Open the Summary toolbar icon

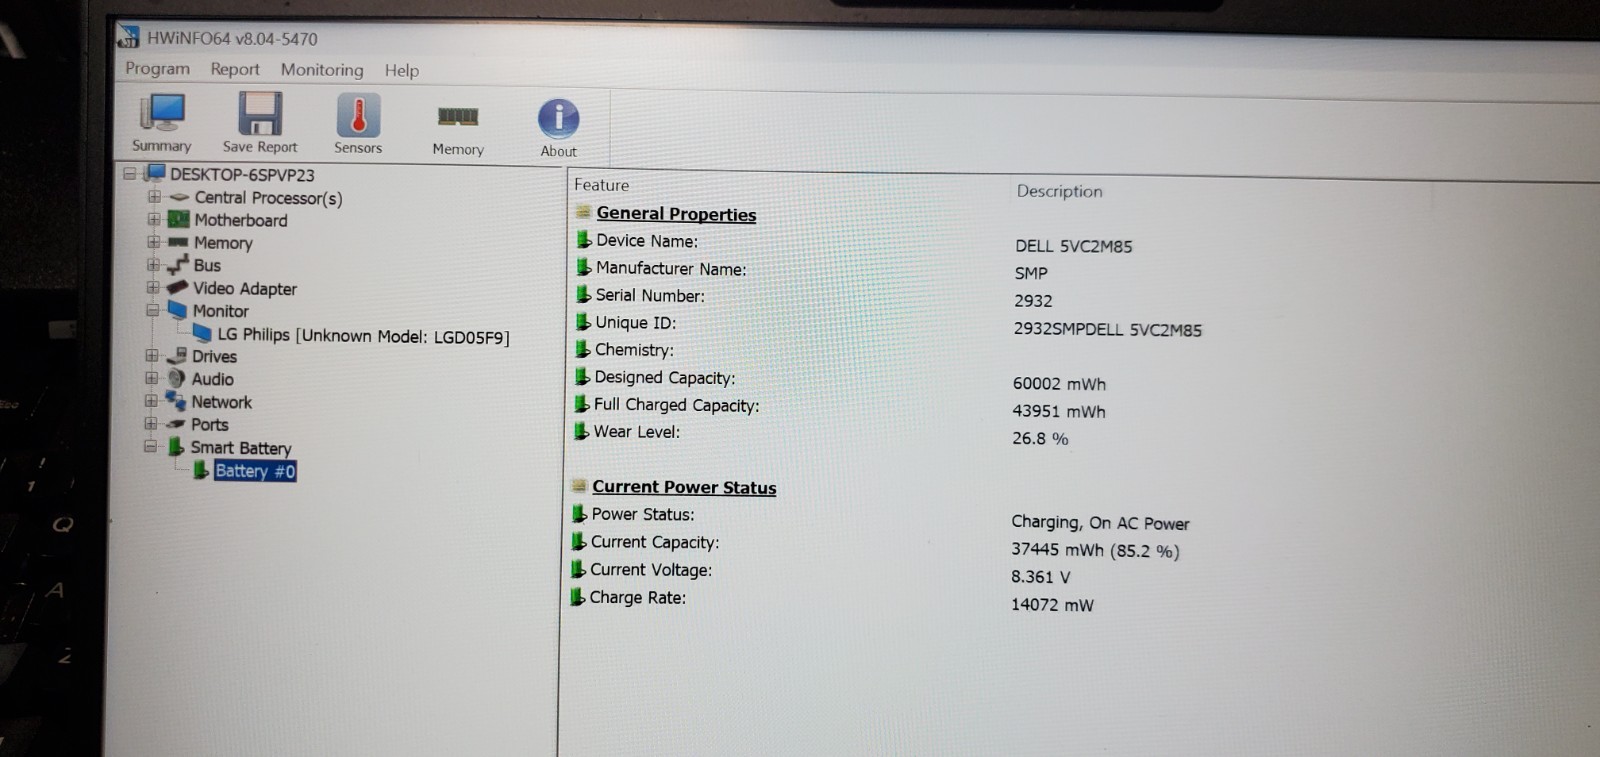click(162, 113)
